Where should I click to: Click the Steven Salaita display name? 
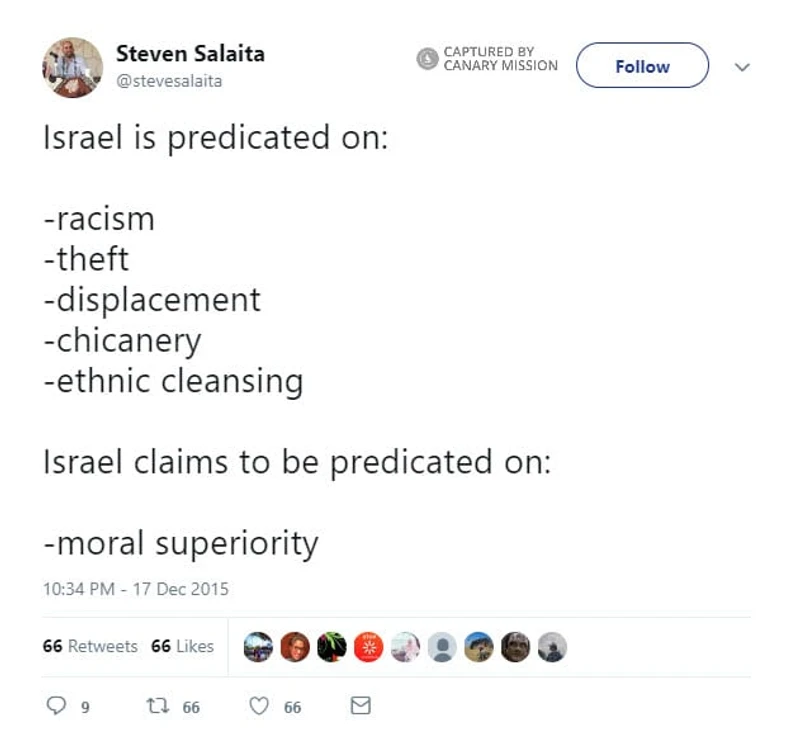(191, 55)
